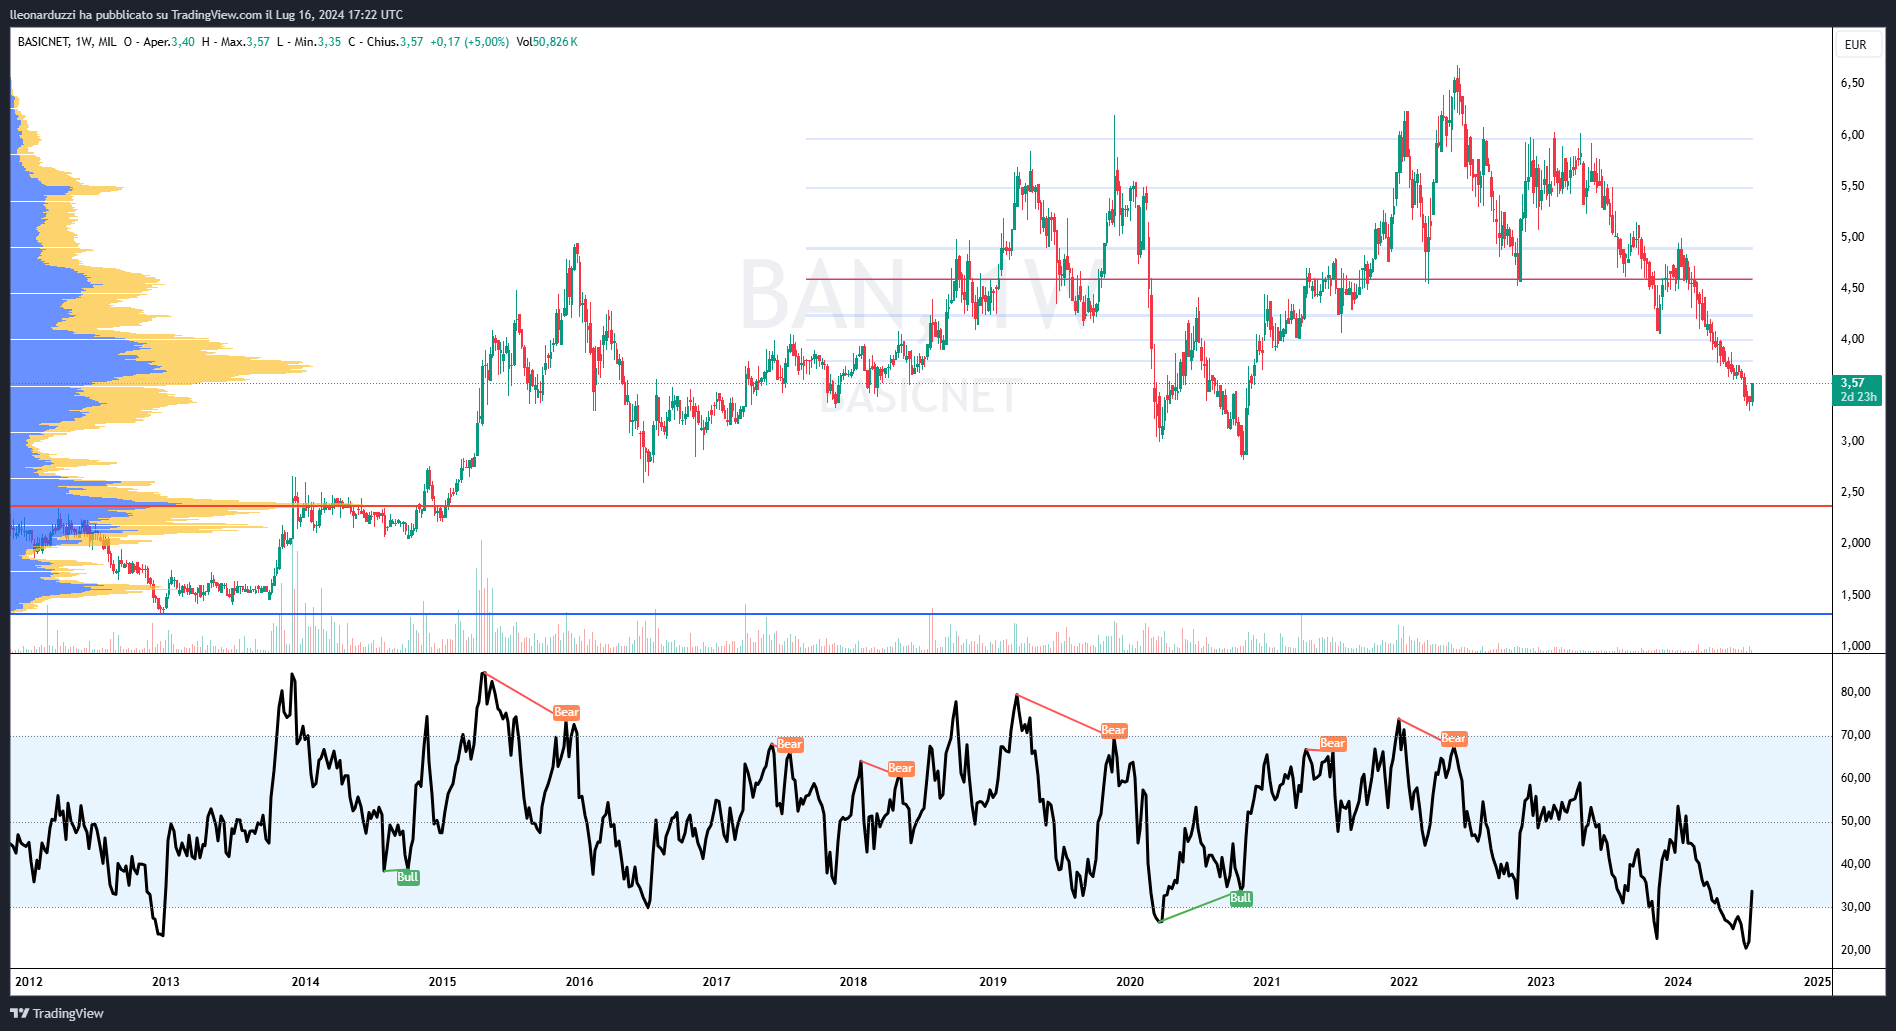Click the Bear divergence label in 2018
This screenshot has width=1896, height=1031.
click(901, 769)
